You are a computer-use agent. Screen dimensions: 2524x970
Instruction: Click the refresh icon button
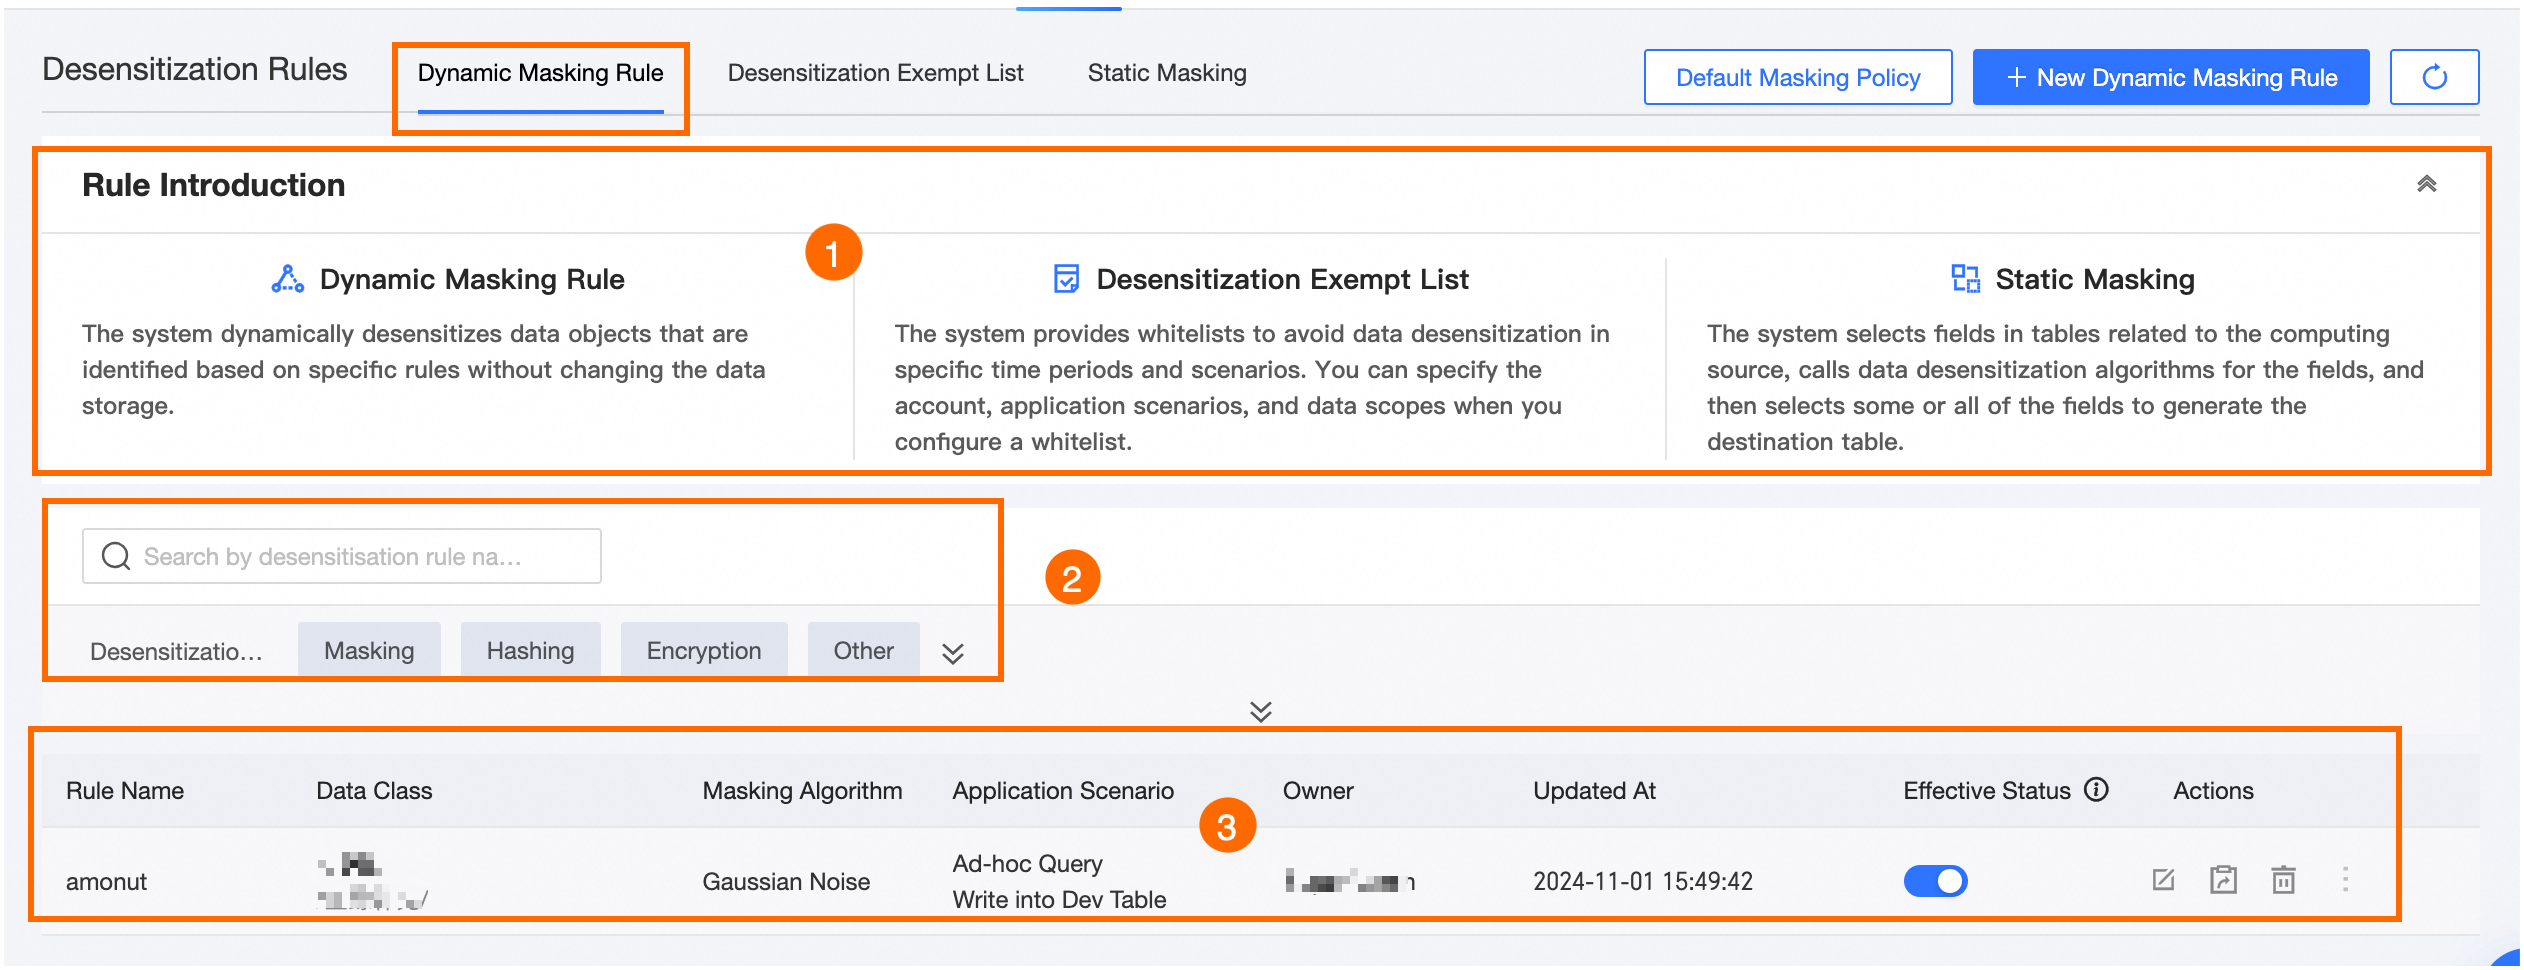click(2433, 77)
